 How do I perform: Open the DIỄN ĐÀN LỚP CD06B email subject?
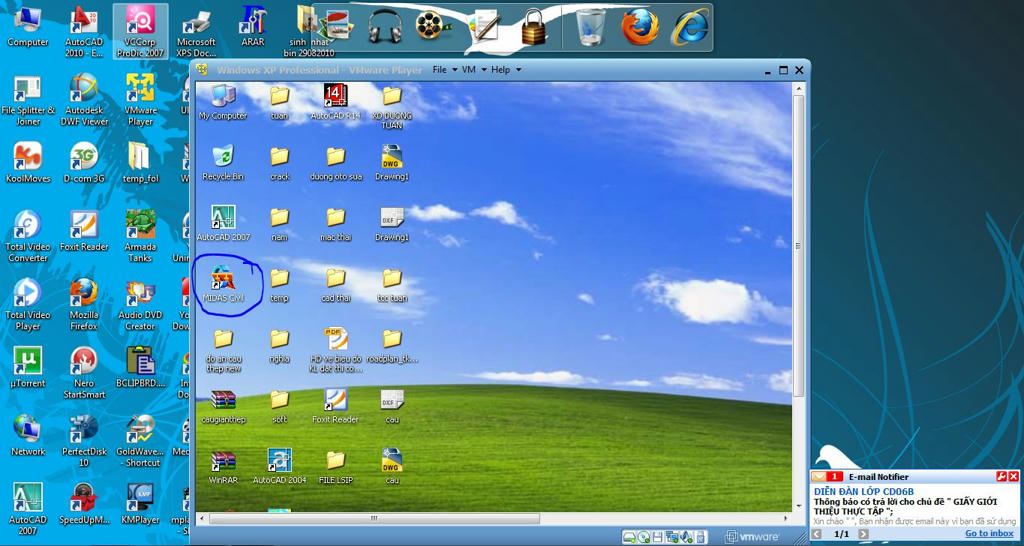tap(863, 491)
